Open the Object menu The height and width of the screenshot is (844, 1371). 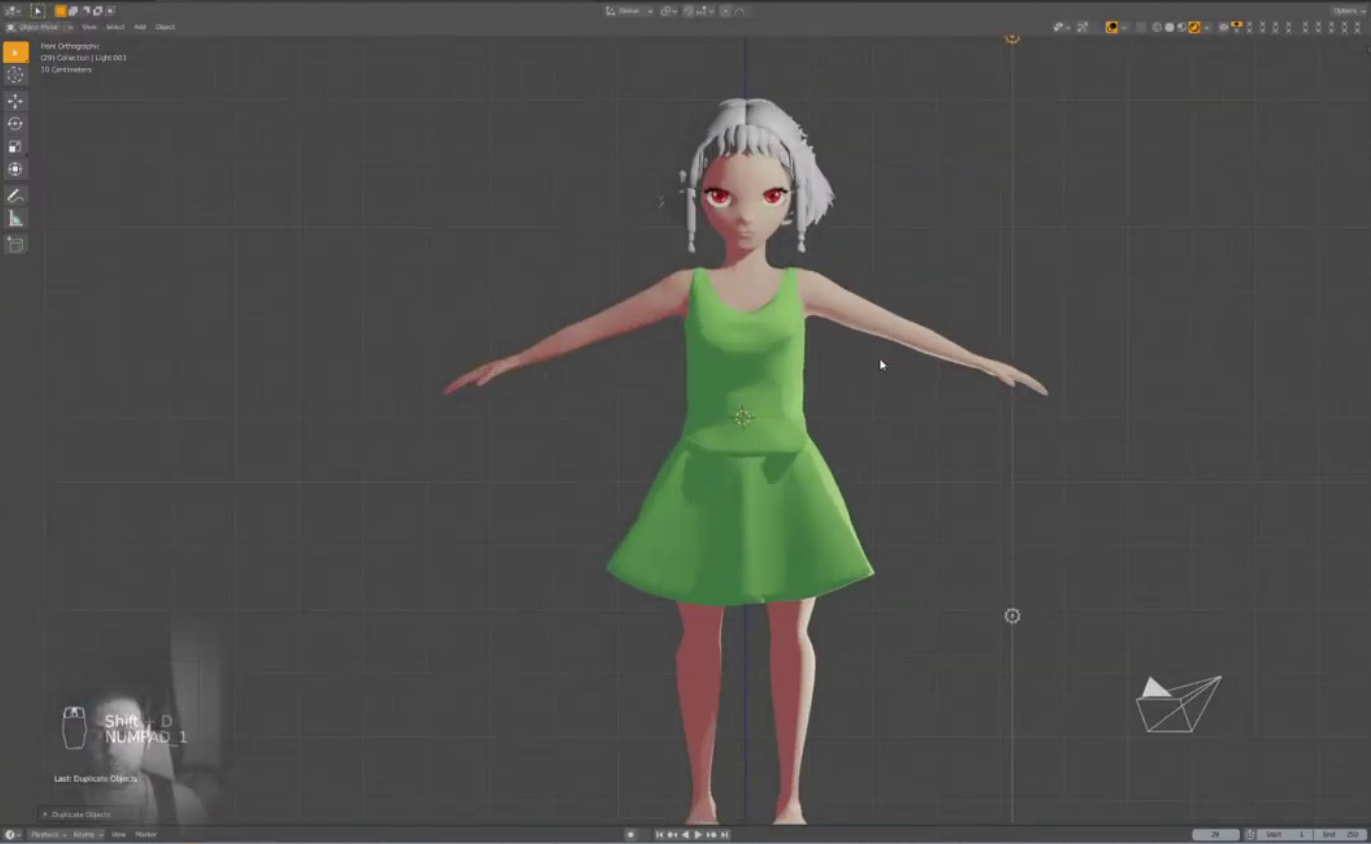pos(165,27)
